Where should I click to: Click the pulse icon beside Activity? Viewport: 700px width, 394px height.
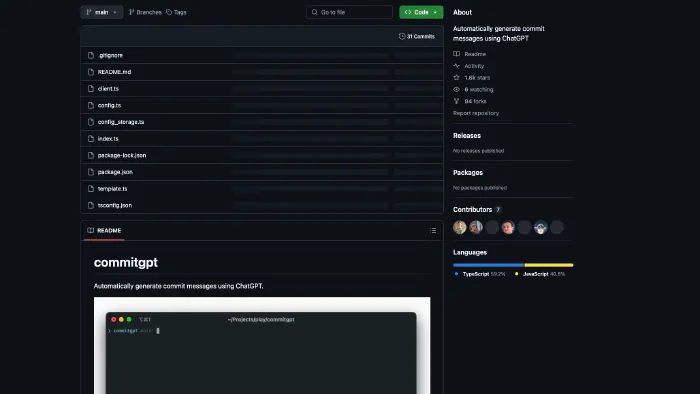456,66
